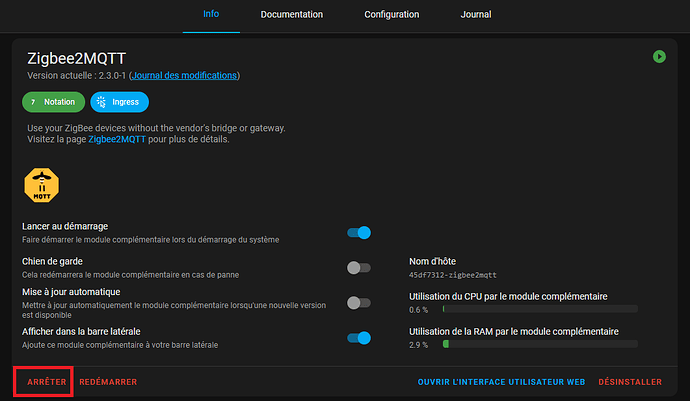Switch to the Info tab
The height and width of the screenshot is (401, 690).
point(211,14)
